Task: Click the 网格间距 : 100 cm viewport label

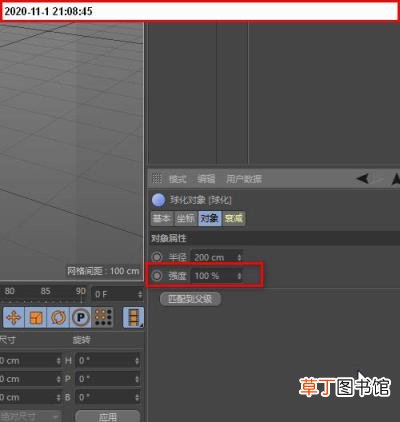Action: click(x=103, y=271)
